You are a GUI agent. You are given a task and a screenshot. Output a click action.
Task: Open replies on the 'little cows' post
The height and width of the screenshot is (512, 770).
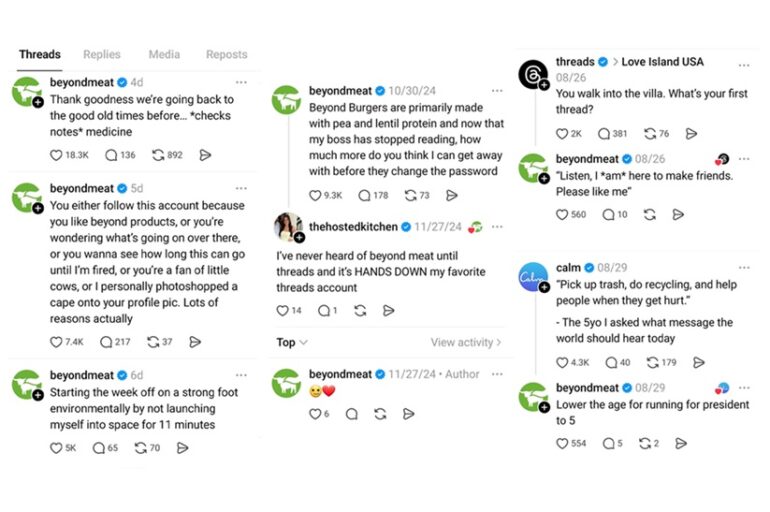[108, 342]
